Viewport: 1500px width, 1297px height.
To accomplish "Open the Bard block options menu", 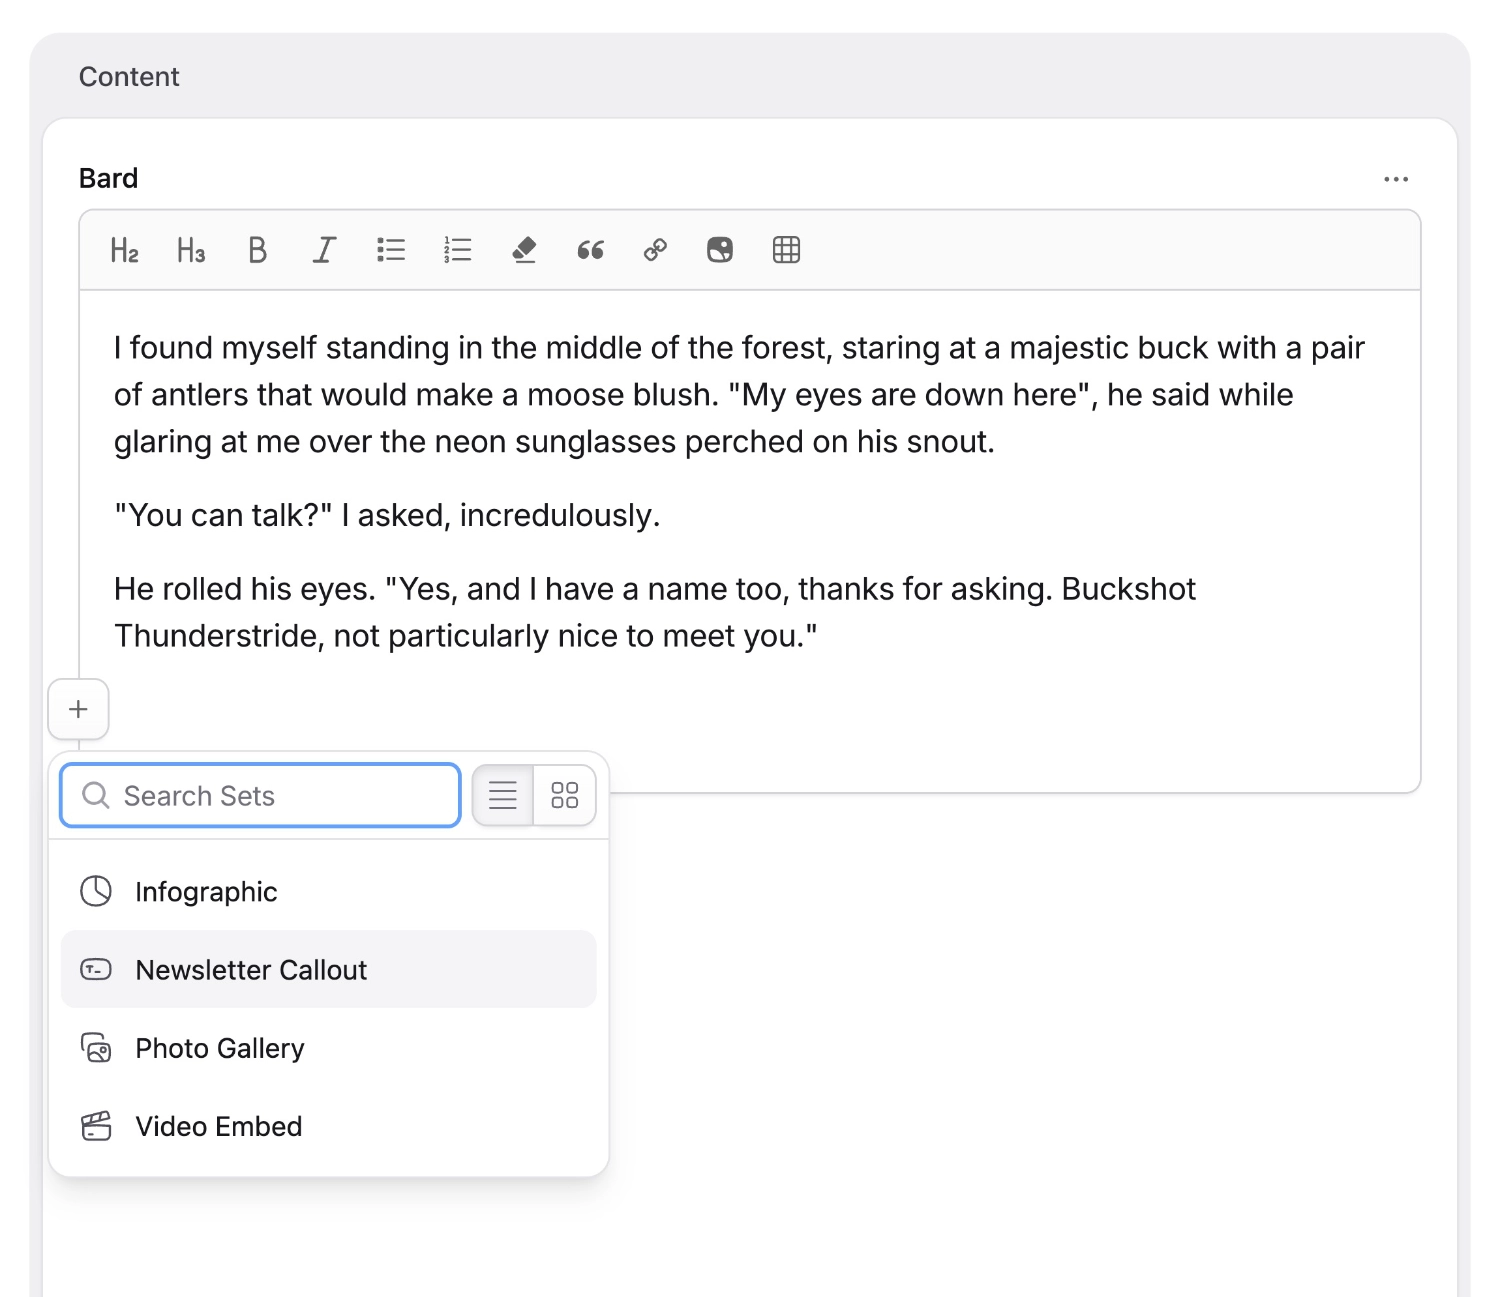I will point(1396,178).
